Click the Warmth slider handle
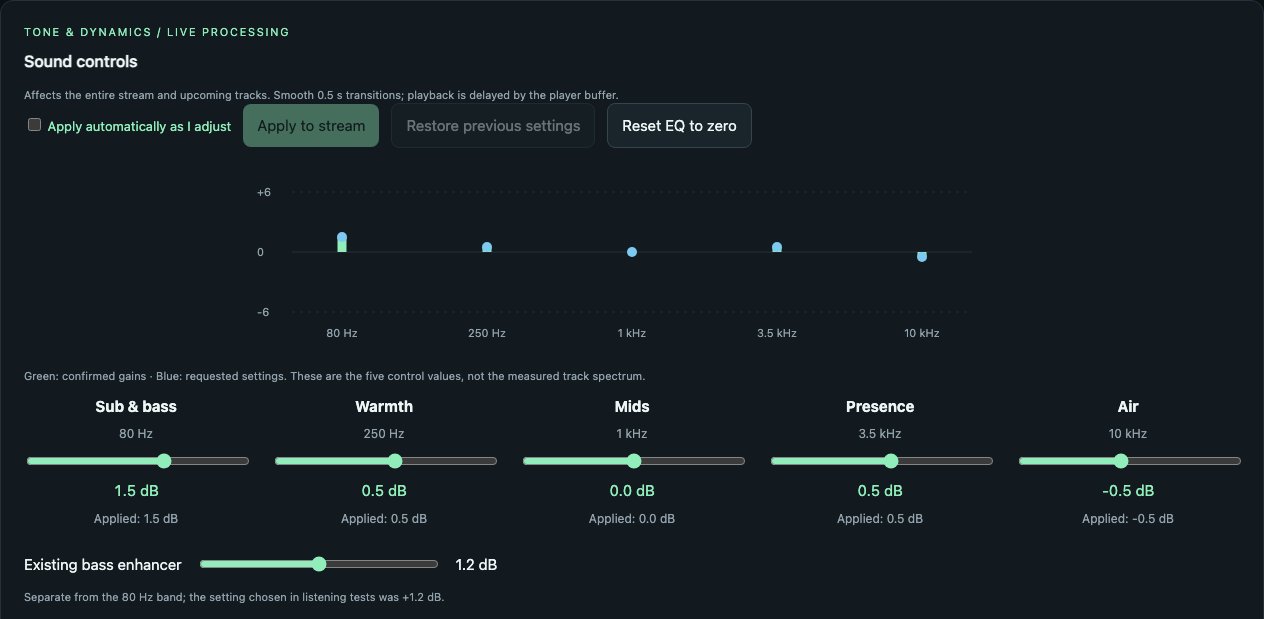 (394, 461)
